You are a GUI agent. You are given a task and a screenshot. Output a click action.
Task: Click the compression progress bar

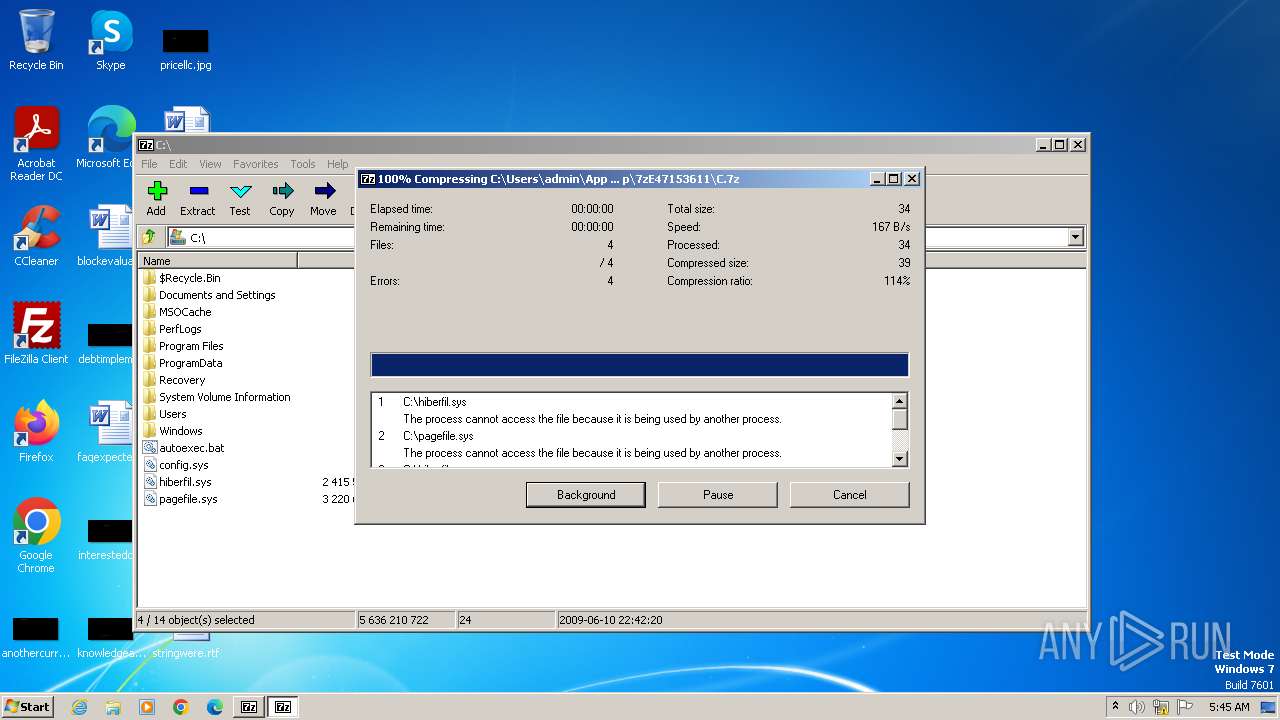639,364
